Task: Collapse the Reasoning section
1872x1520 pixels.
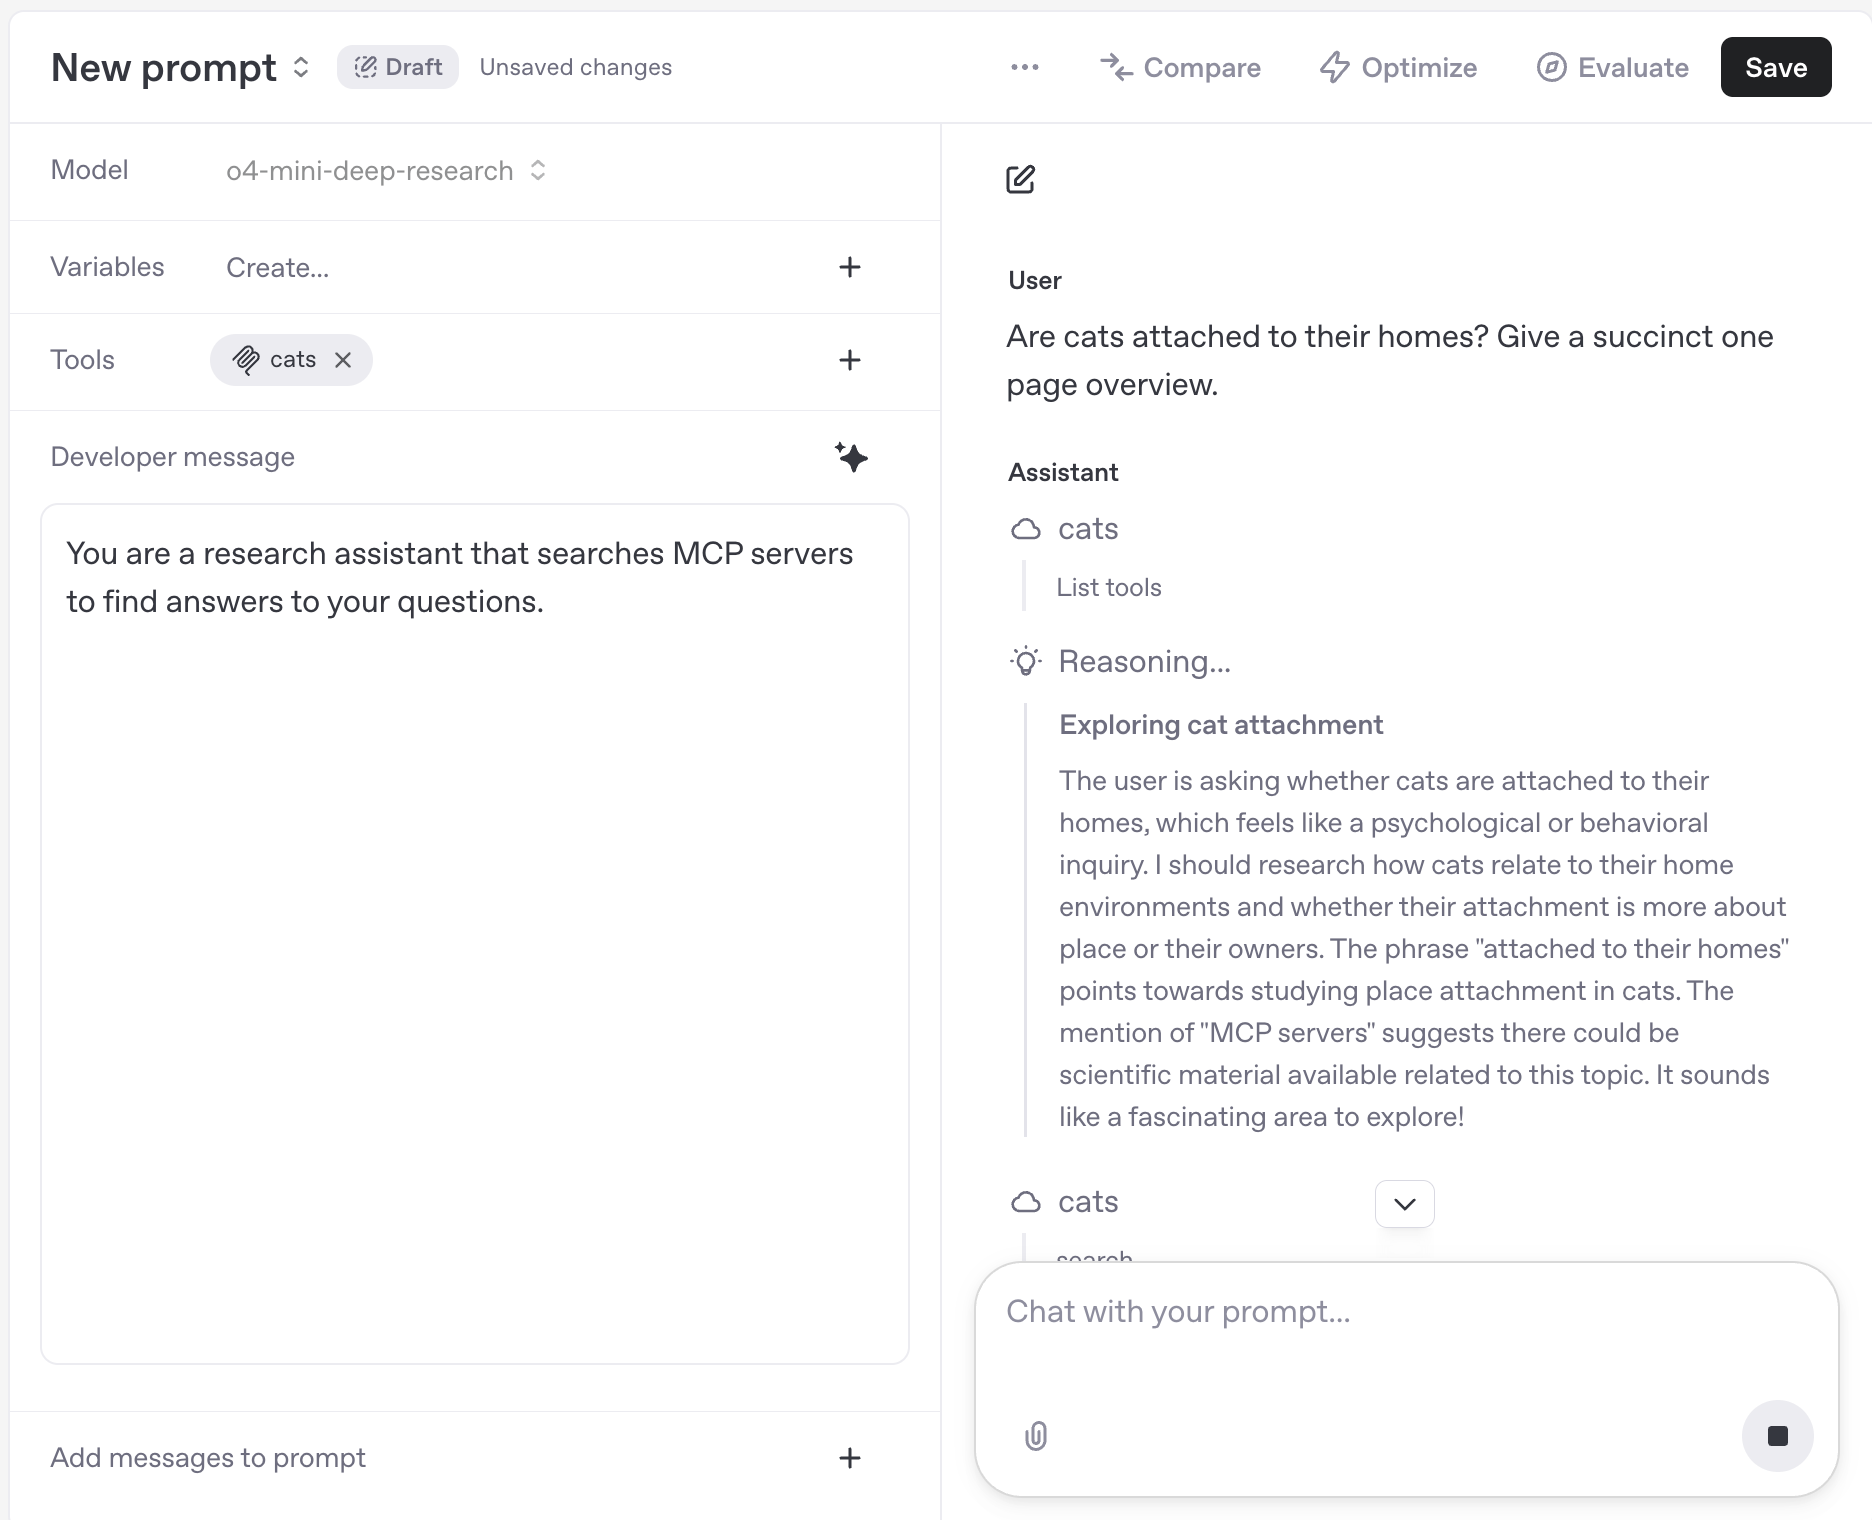Action: tap(1143, 662)
